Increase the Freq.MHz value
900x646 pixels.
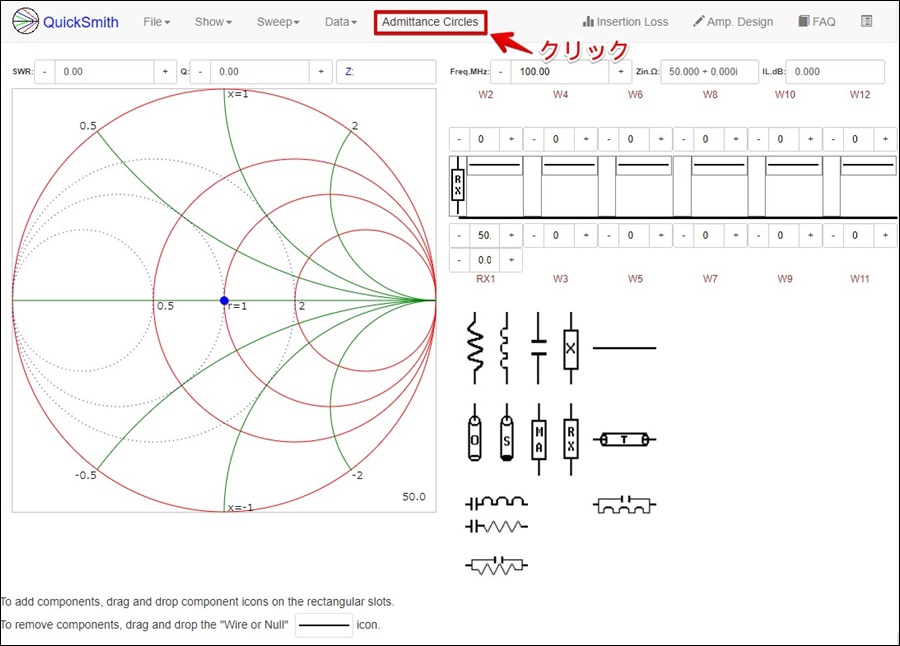[x=620, y=72]
